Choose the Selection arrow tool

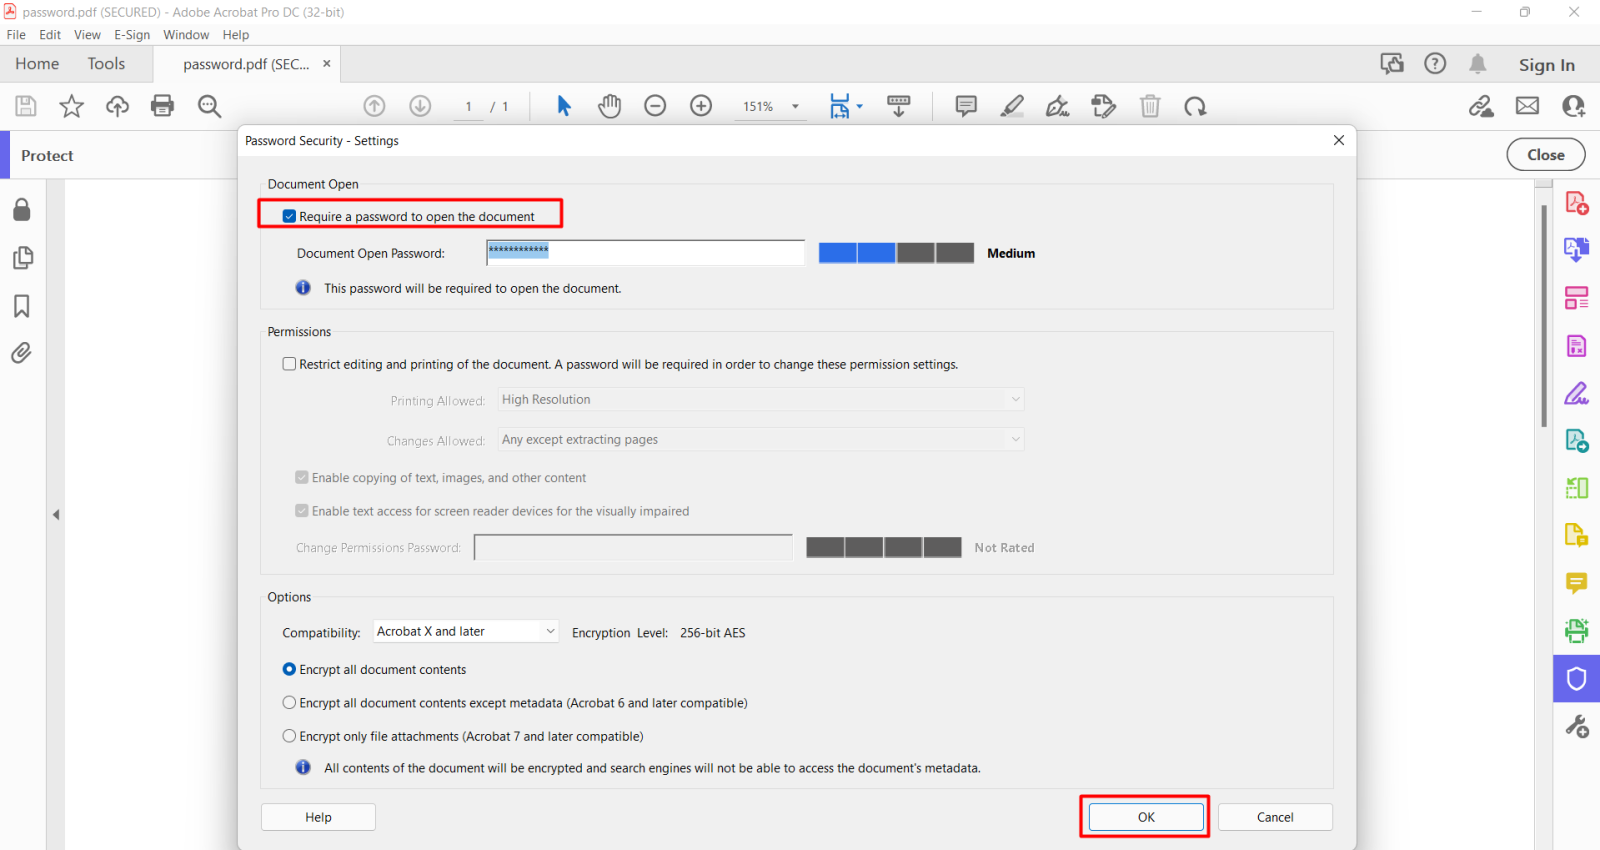tap(564, 106)
